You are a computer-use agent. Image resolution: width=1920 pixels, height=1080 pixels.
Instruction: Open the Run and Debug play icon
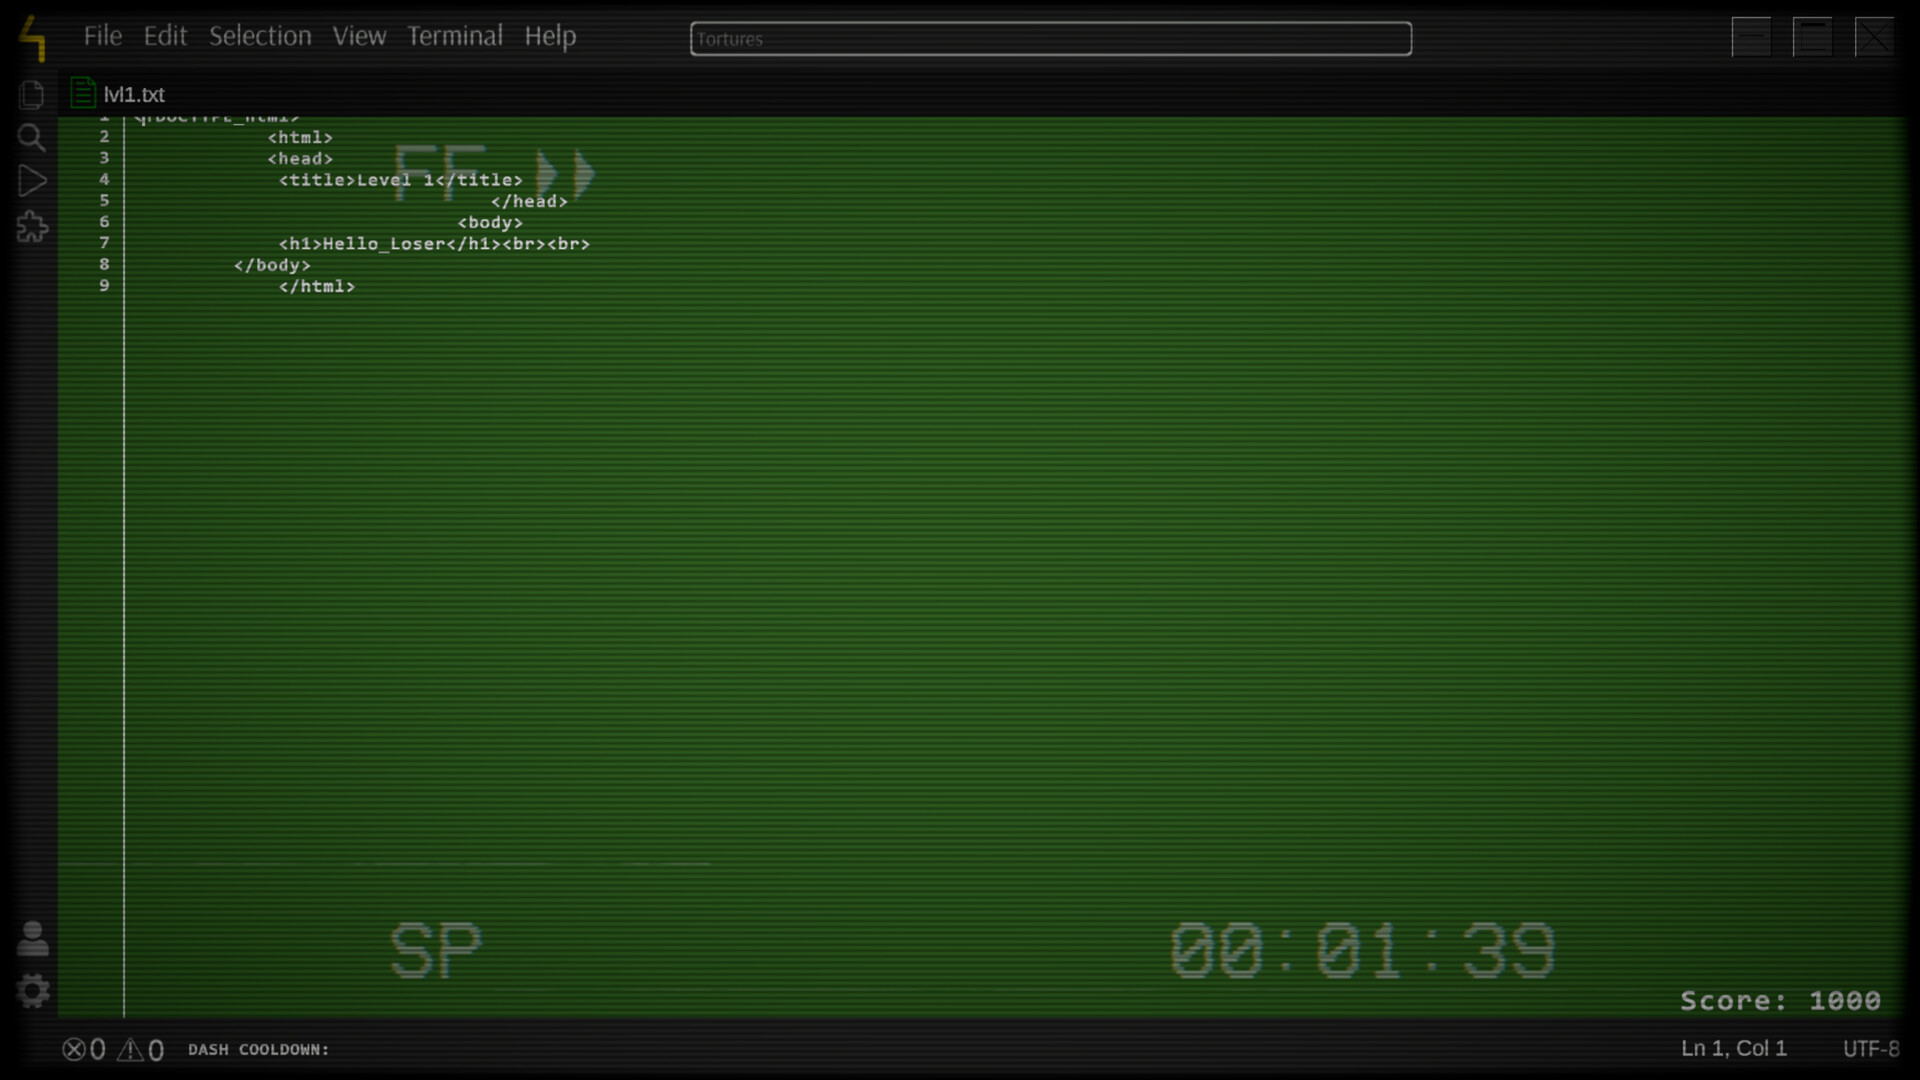pos(32,181)
